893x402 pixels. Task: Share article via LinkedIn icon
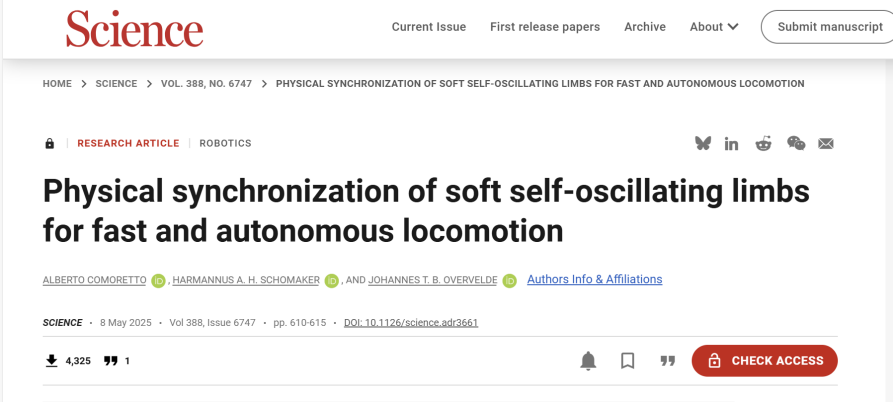(x=731, y=143)
